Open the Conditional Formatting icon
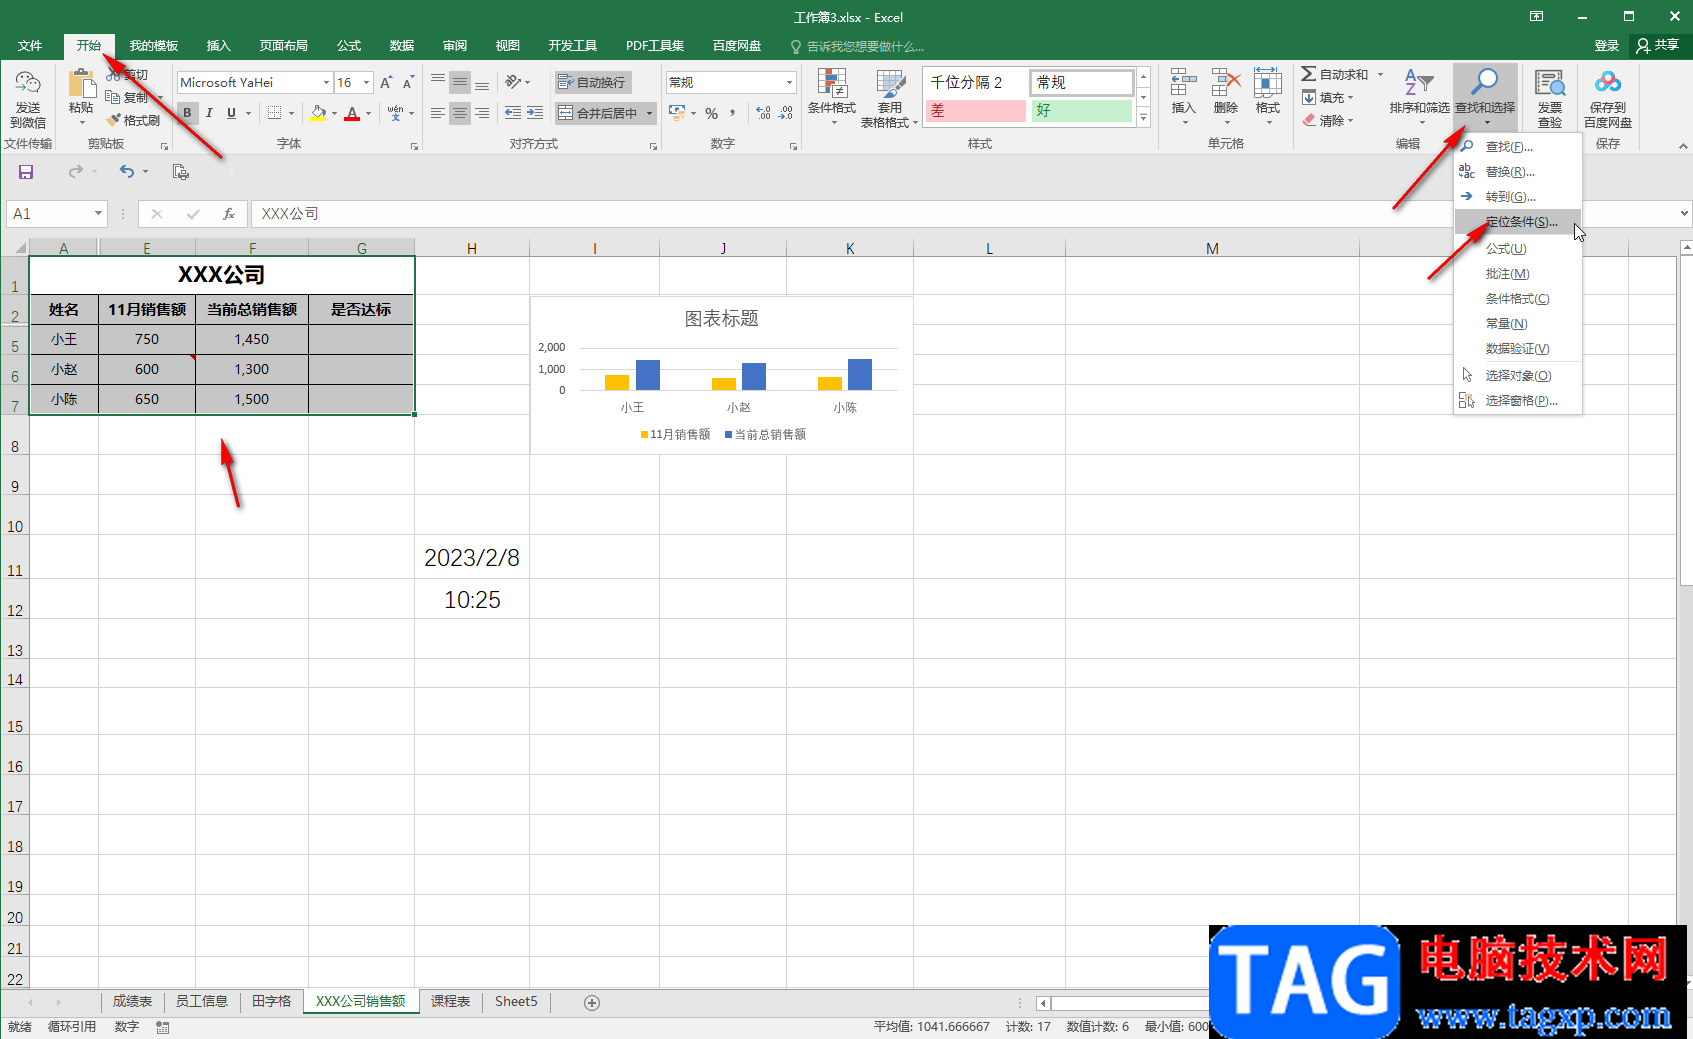1693x1039 pixels. click(x=832, y=84)
